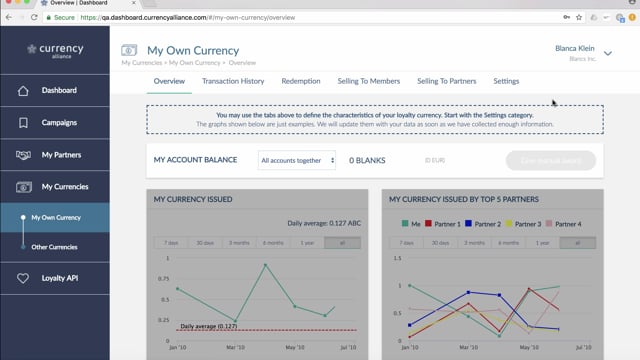
Task: Click the Dashboard home icon
Action: coord(23,91)
